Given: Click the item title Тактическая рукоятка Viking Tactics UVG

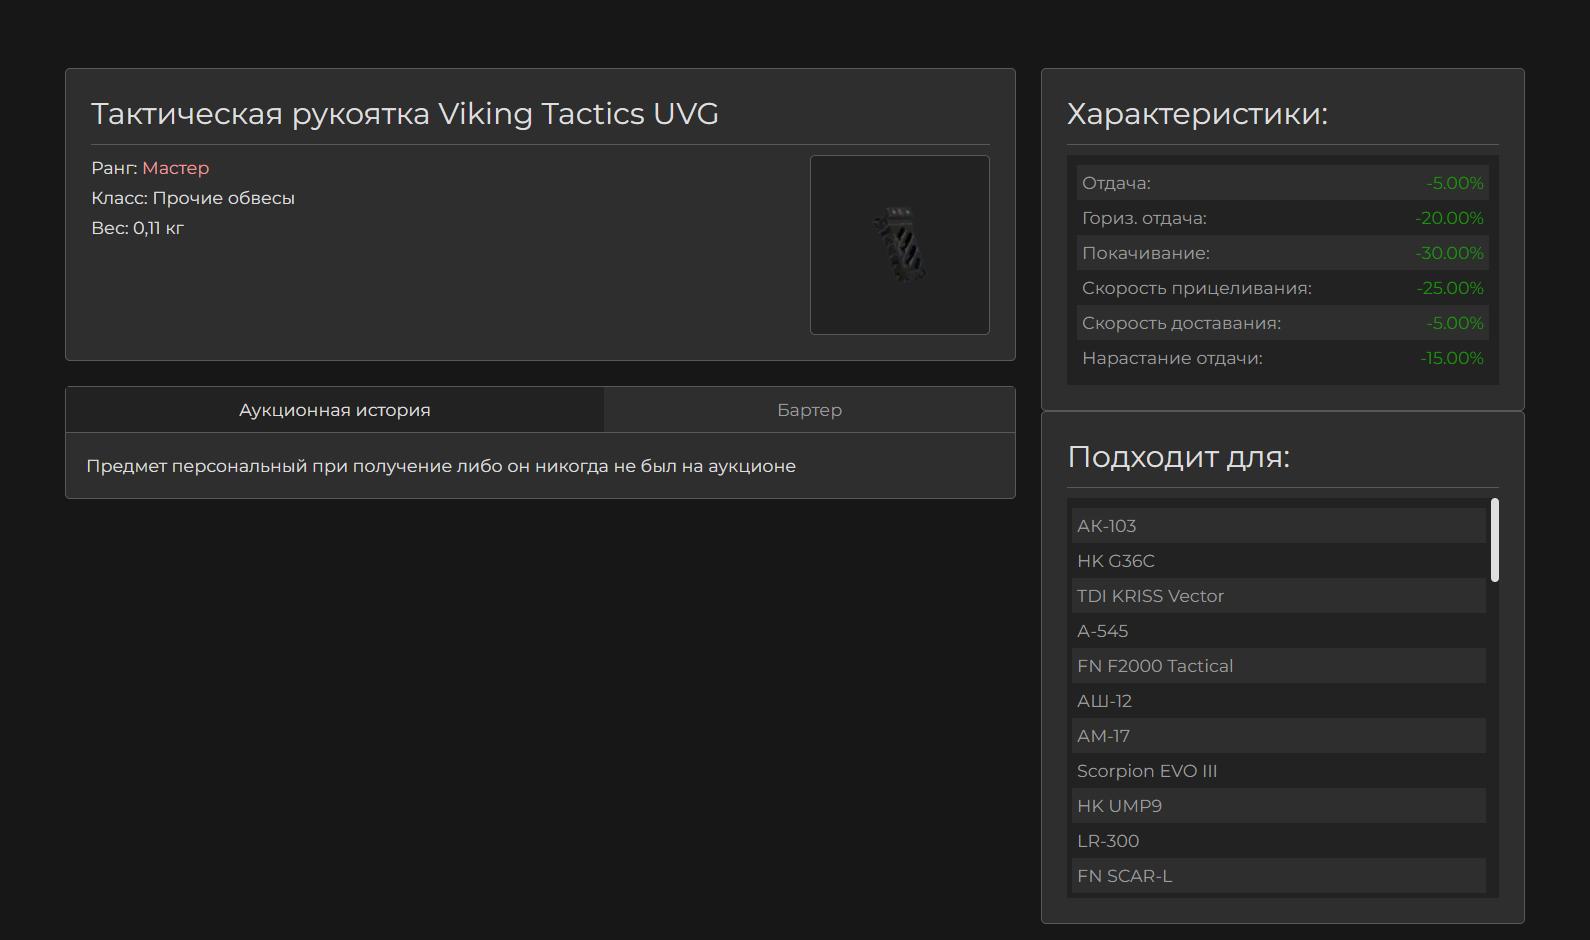Looking at the screenshot, I should click(x=405, y=114).
